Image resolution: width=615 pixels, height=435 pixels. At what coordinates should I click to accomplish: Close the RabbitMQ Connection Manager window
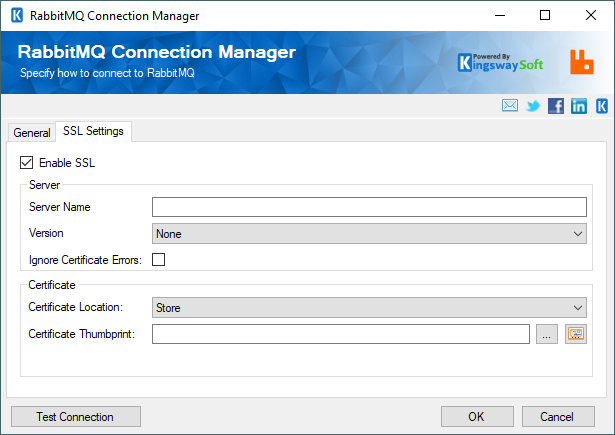(591, 15)
